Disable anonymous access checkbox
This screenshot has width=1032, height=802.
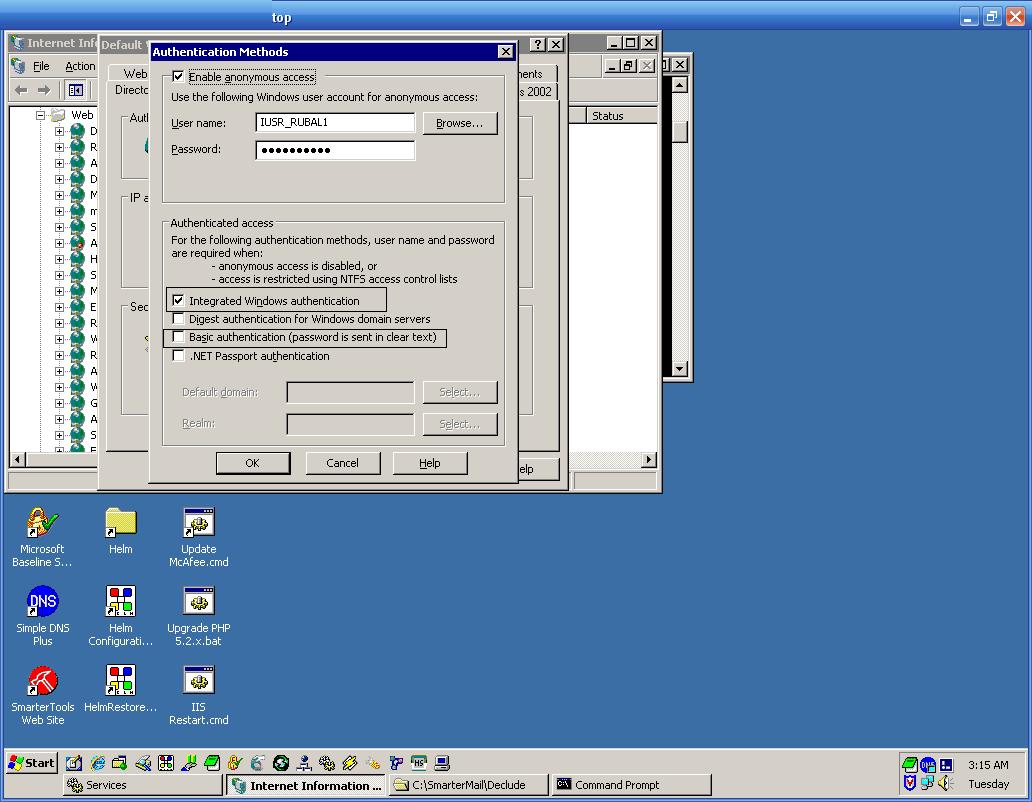(177, 76)
